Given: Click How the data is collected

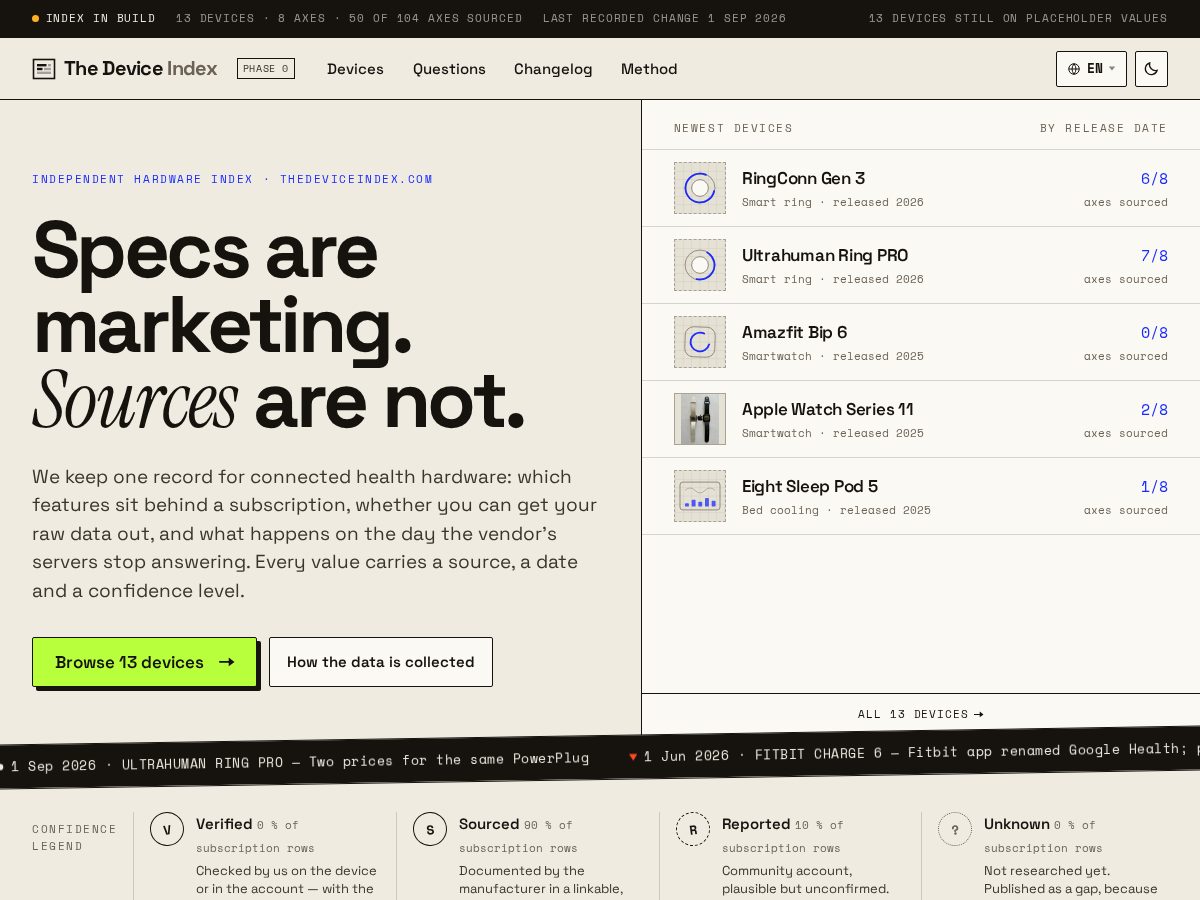Looking at the screenshot, I should (x=381, y=662).
